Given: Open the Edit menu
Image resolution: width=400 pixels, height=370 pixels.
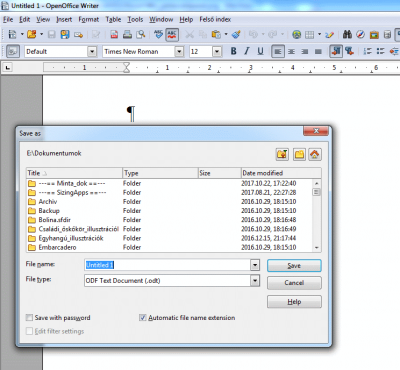Looking at the screenshot, I should click(x=25, y=19).
